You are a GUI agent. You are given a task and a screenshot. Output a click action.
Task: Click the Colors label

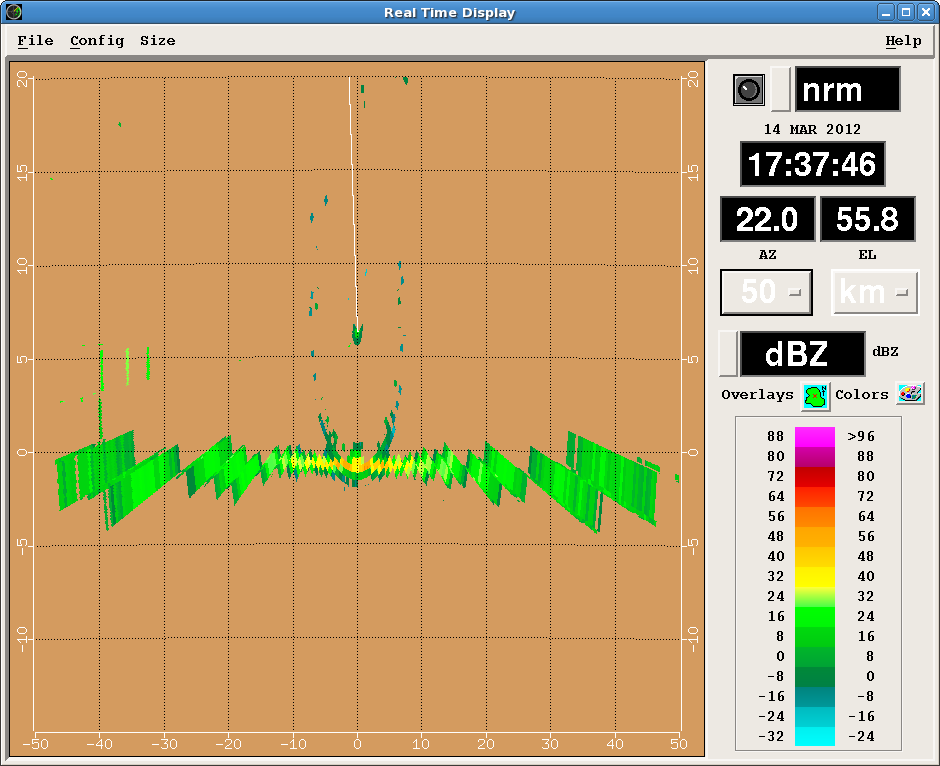(x=861, y=395)
